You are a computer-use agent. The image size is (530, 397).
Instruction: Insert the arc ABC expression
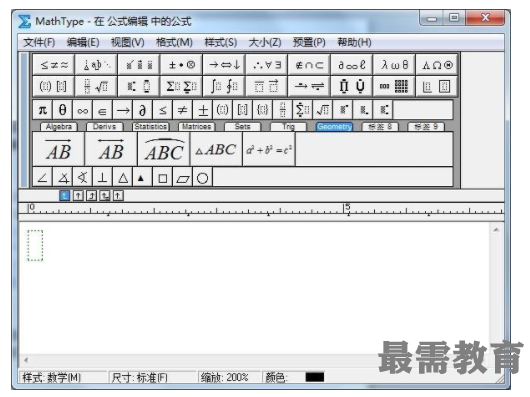pos(164,149)
